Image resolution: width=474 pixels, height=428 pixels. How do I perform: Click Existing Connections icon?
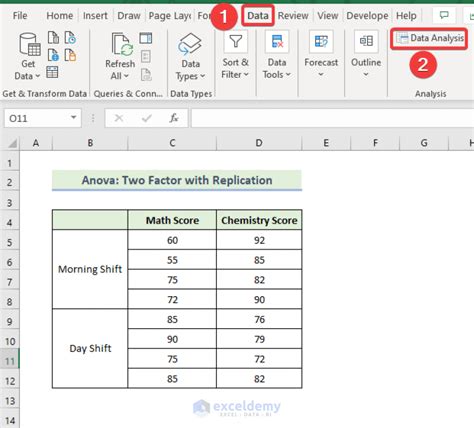coord(70,55)
